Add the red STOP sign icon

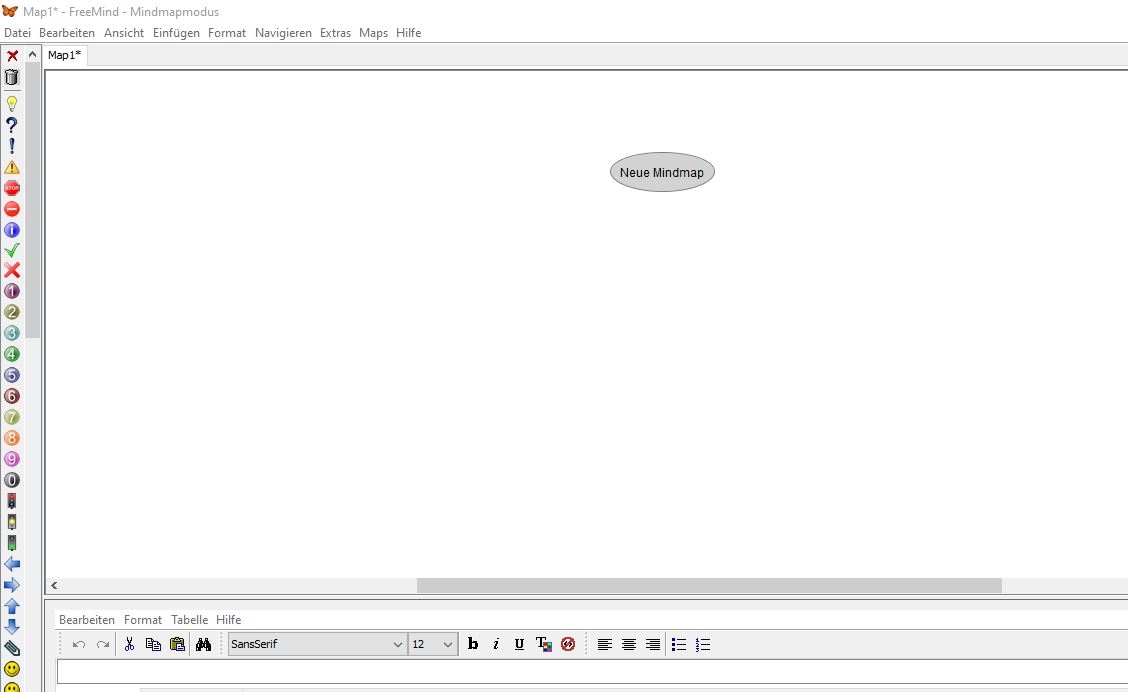(12, 188)
